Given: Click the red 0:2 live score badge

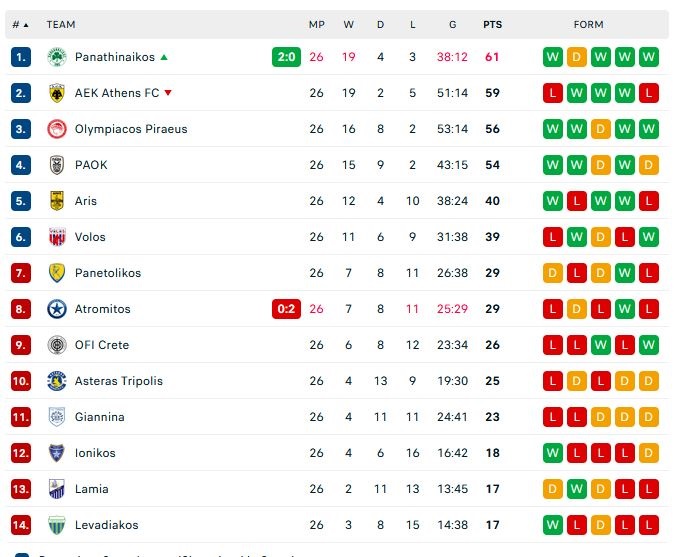Looking at the screenshot, I should click(x=286, y=309).
